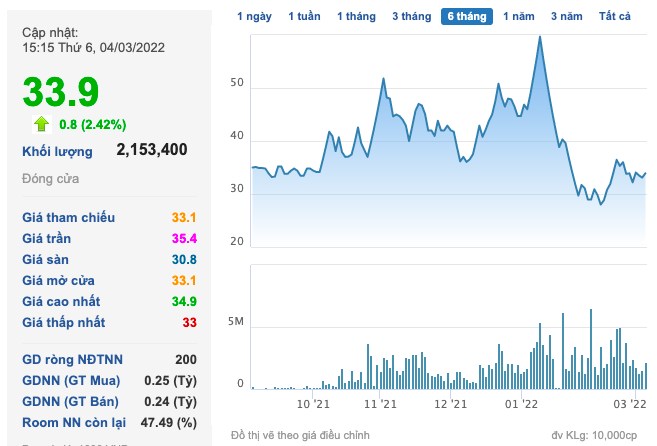657x446 pixels.
Task: Select the active '6 tháng' tab
Action: [x=467, y=17]
